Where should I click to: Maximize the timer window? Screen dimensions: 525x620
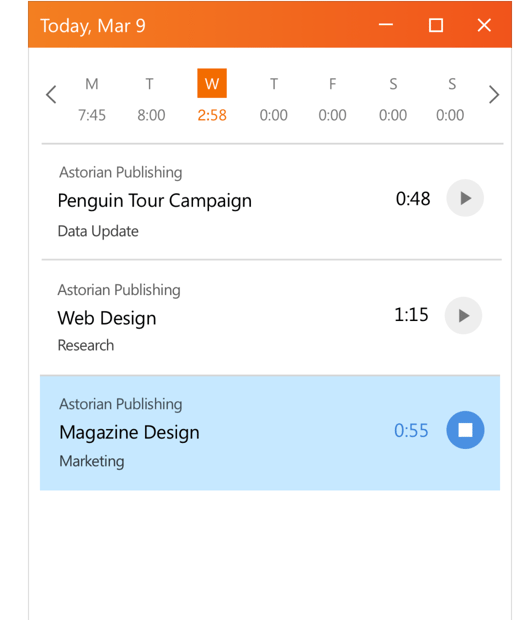click(x=436, y=25)
